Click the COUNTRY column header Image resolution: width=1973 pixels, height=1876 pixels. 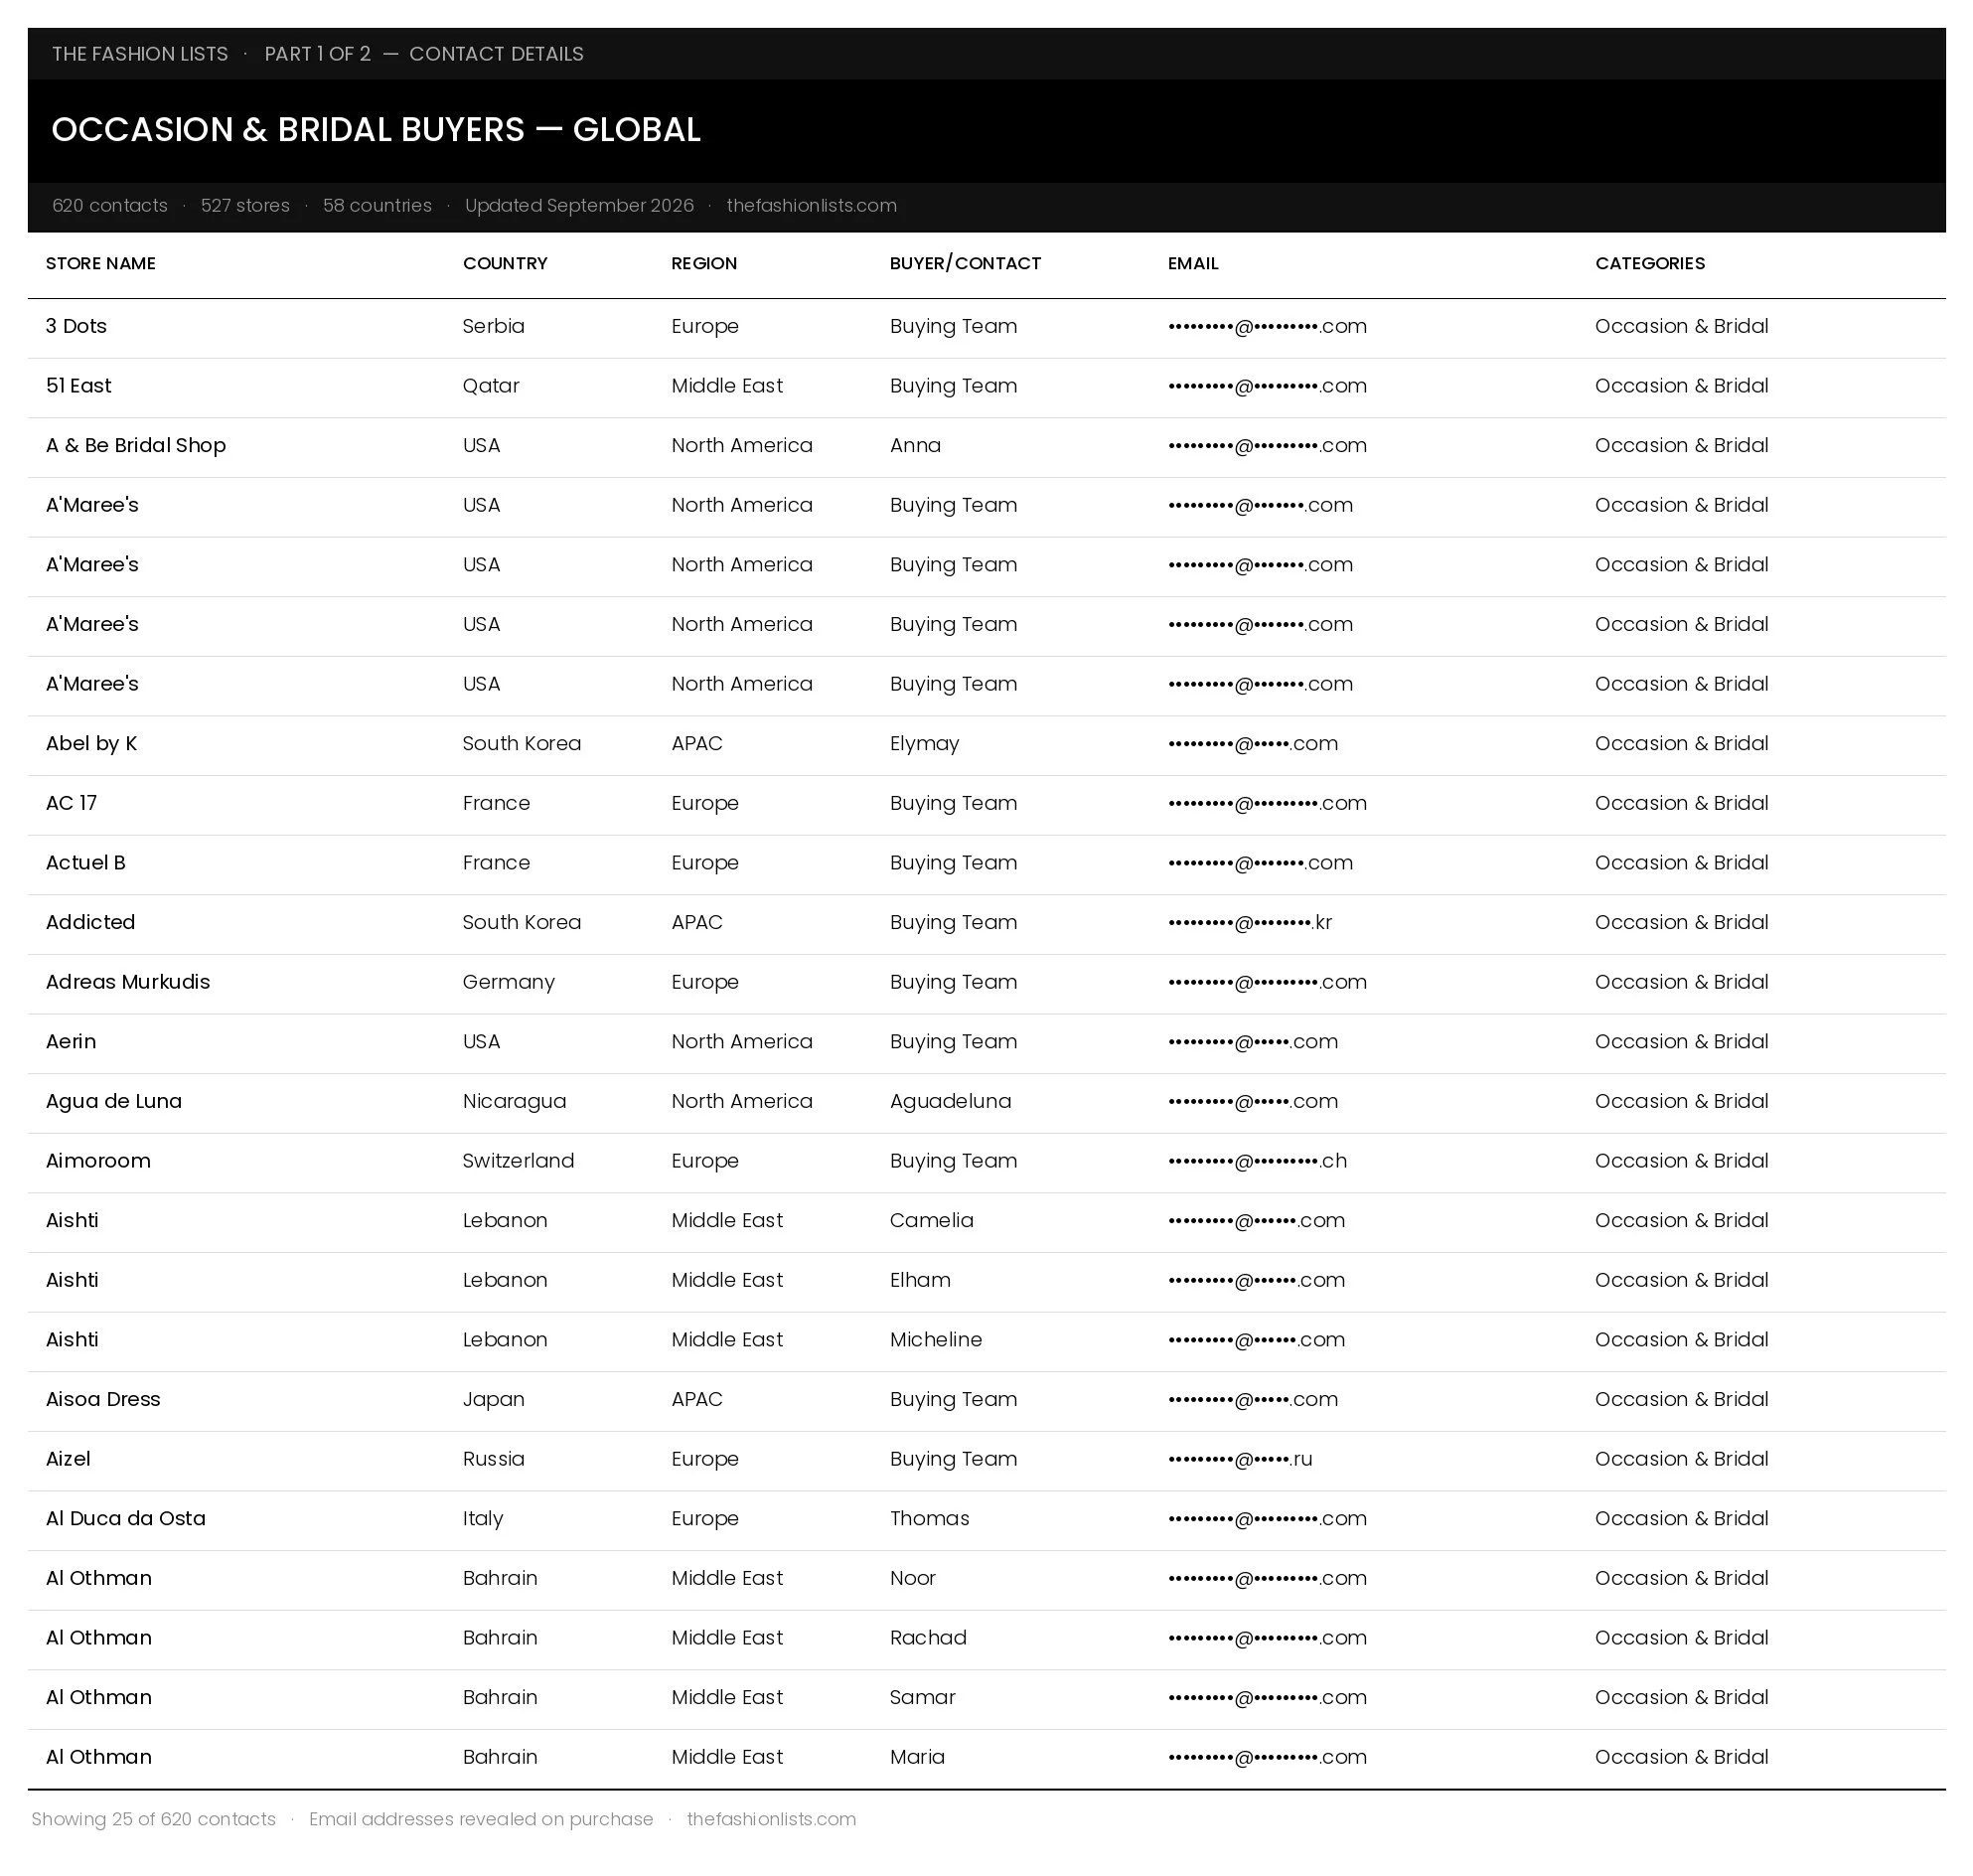tap(505, 263)
